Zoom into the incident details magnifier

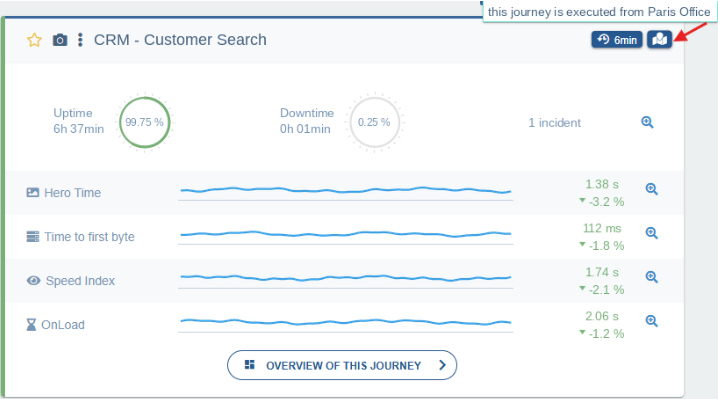(647, 122)
